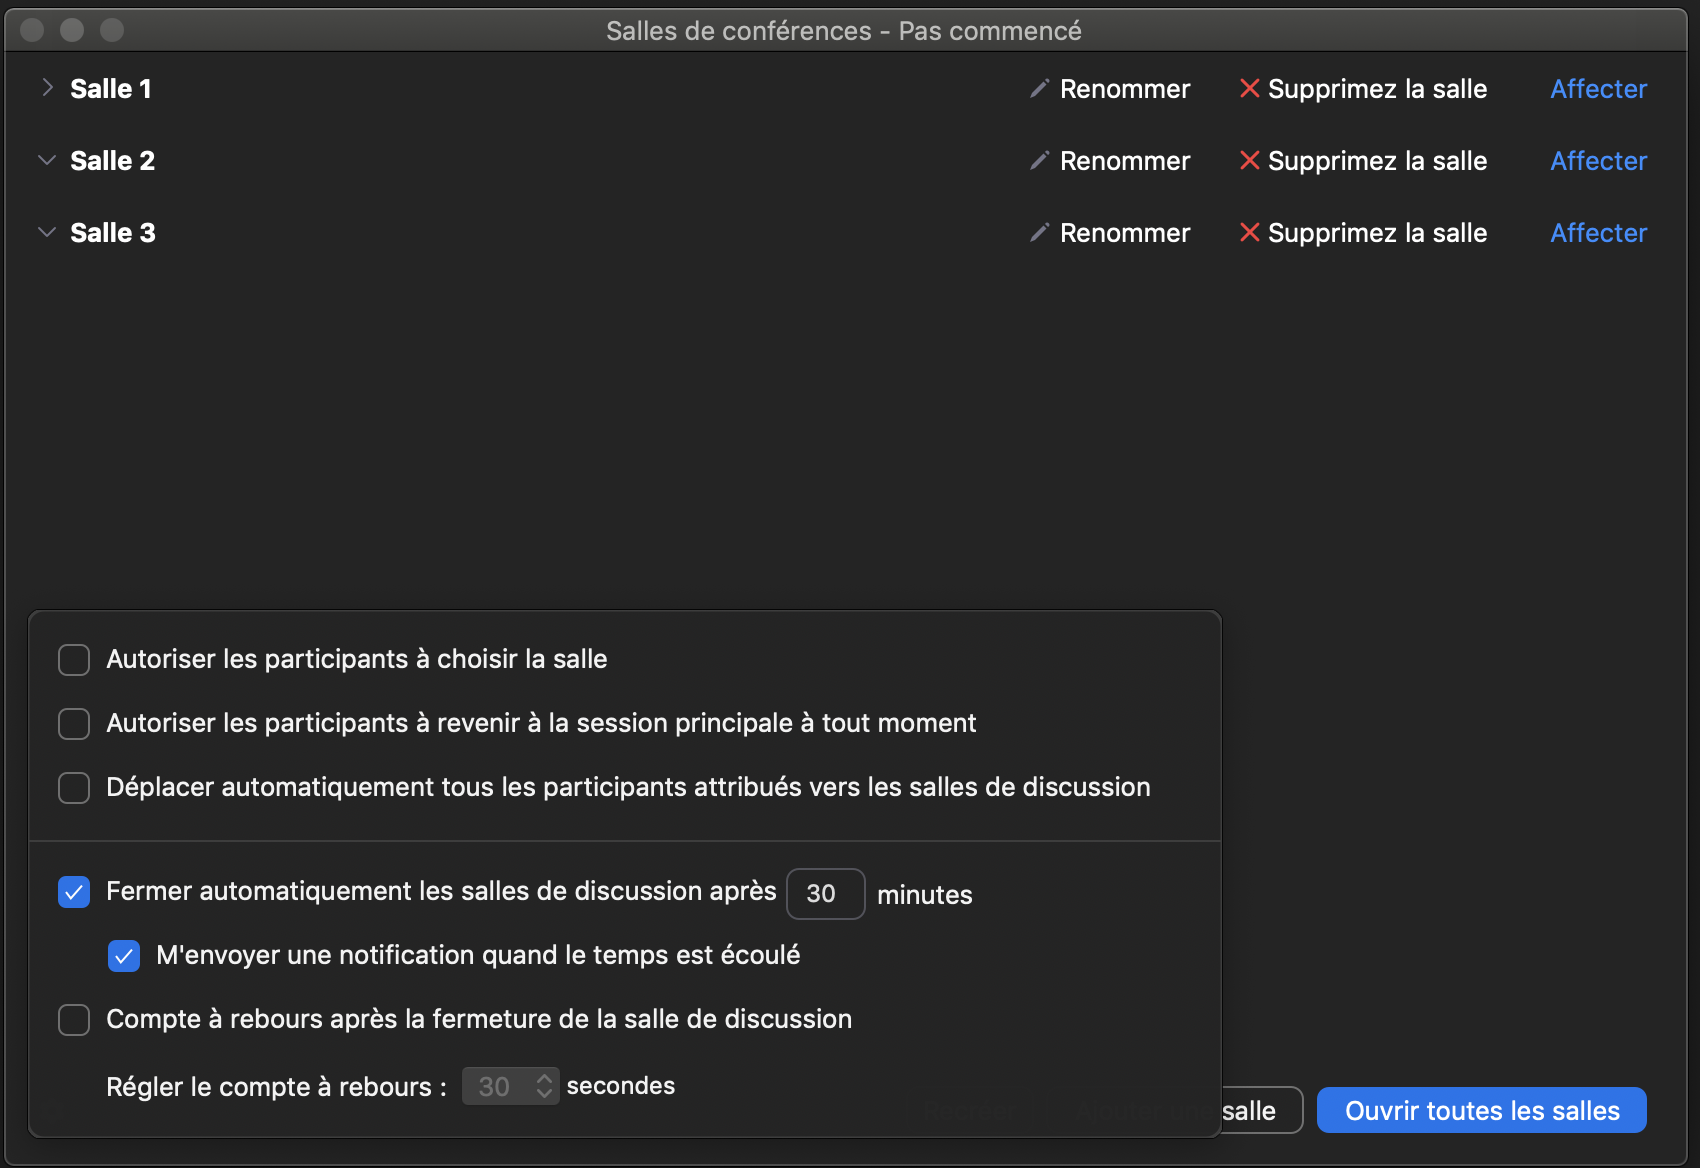
Task: Enable automatically moving assigned participants to rooms
Action: [x=74, y=788]
